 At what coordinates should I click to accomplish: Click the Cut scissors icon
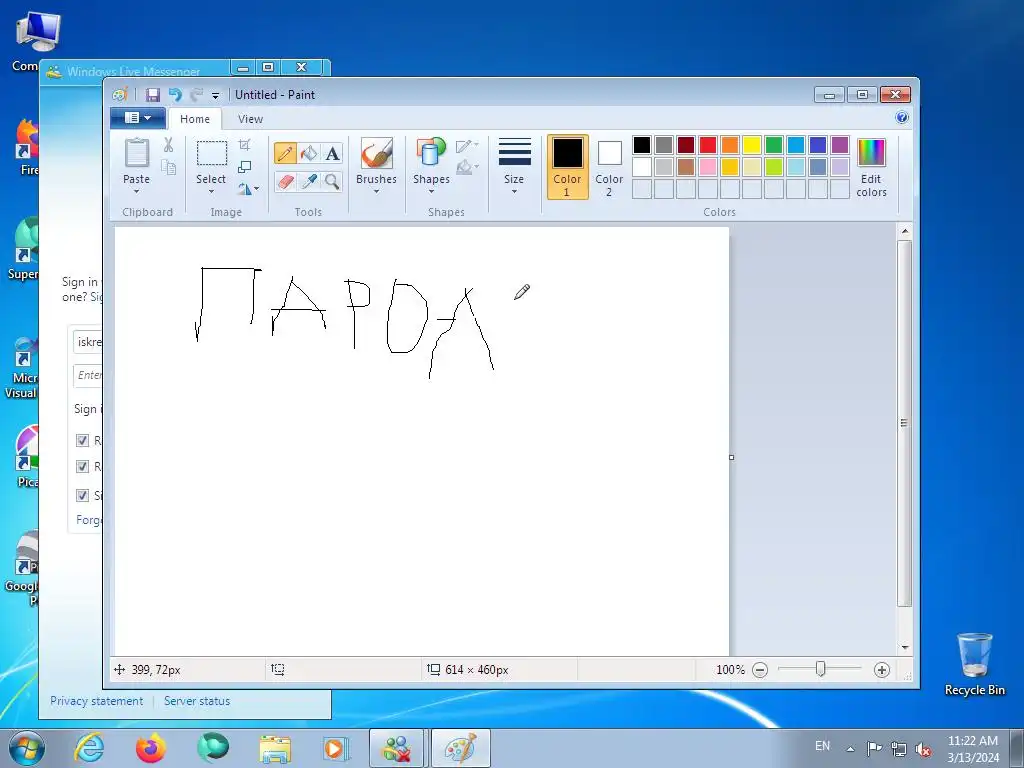pos(168,145)
